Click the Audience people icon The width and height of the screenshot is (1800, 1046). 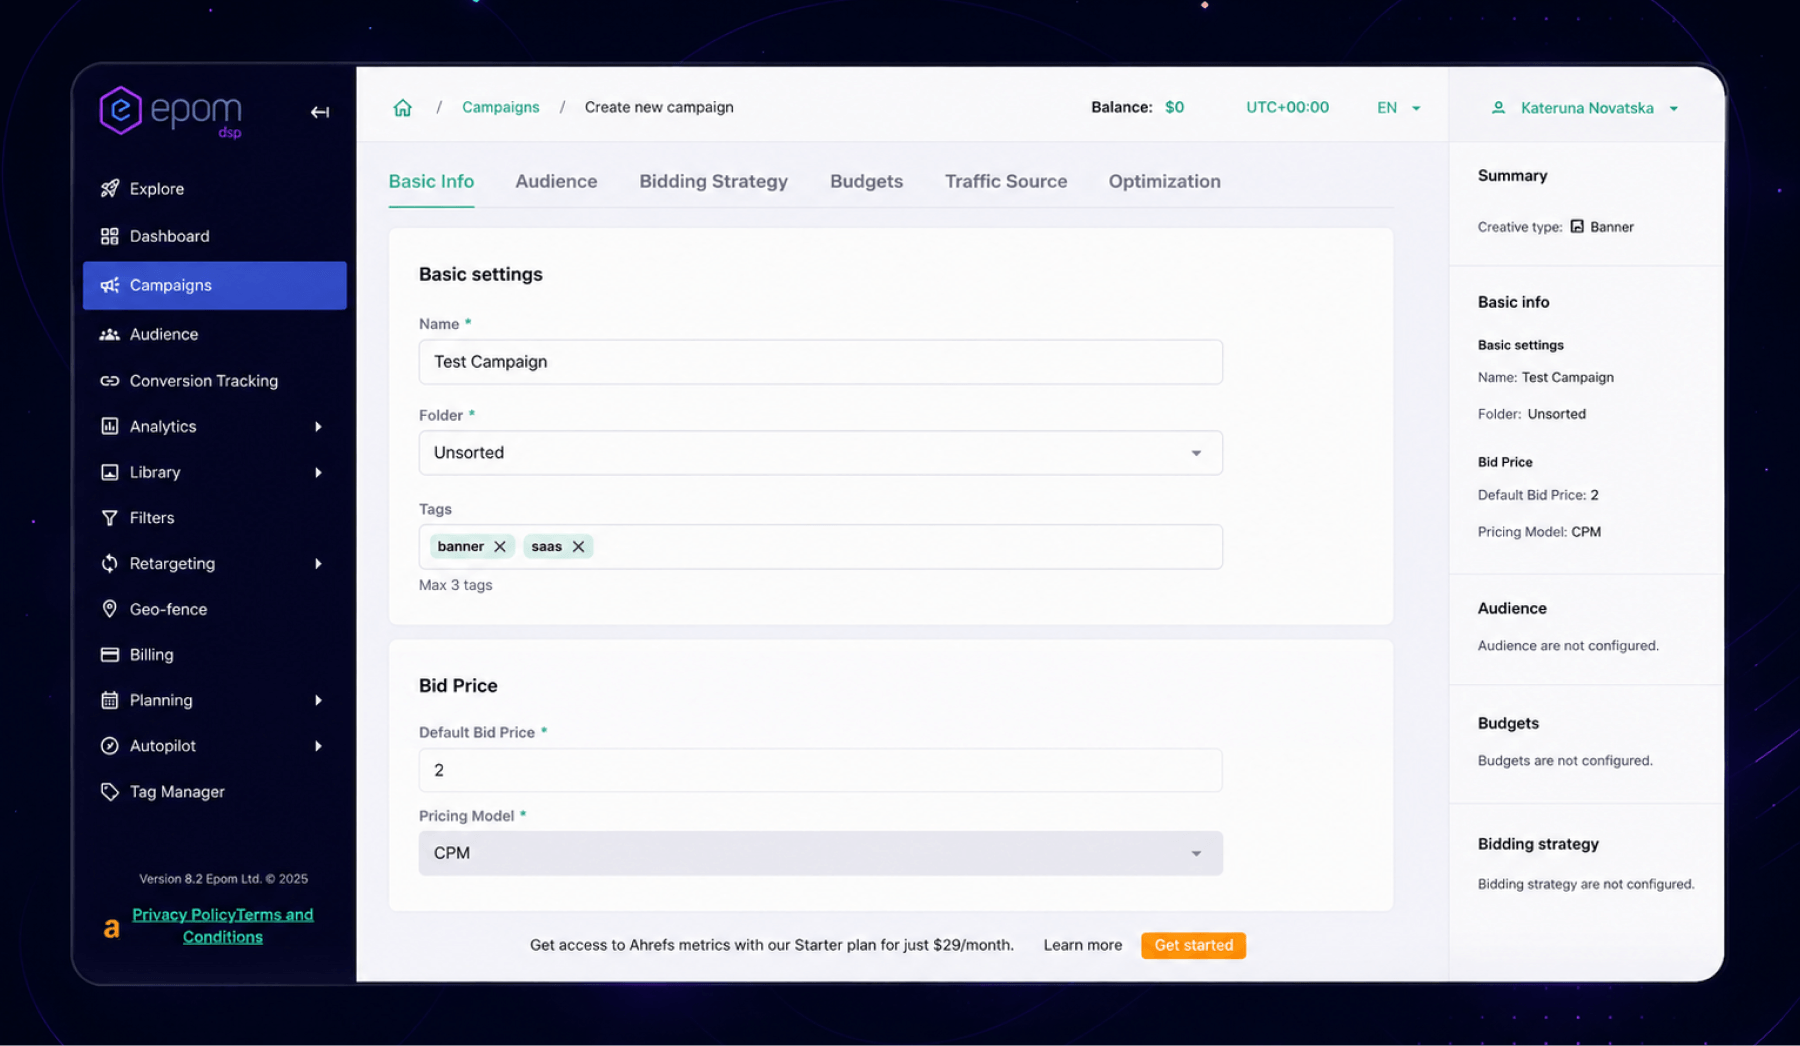click(110, 334)
